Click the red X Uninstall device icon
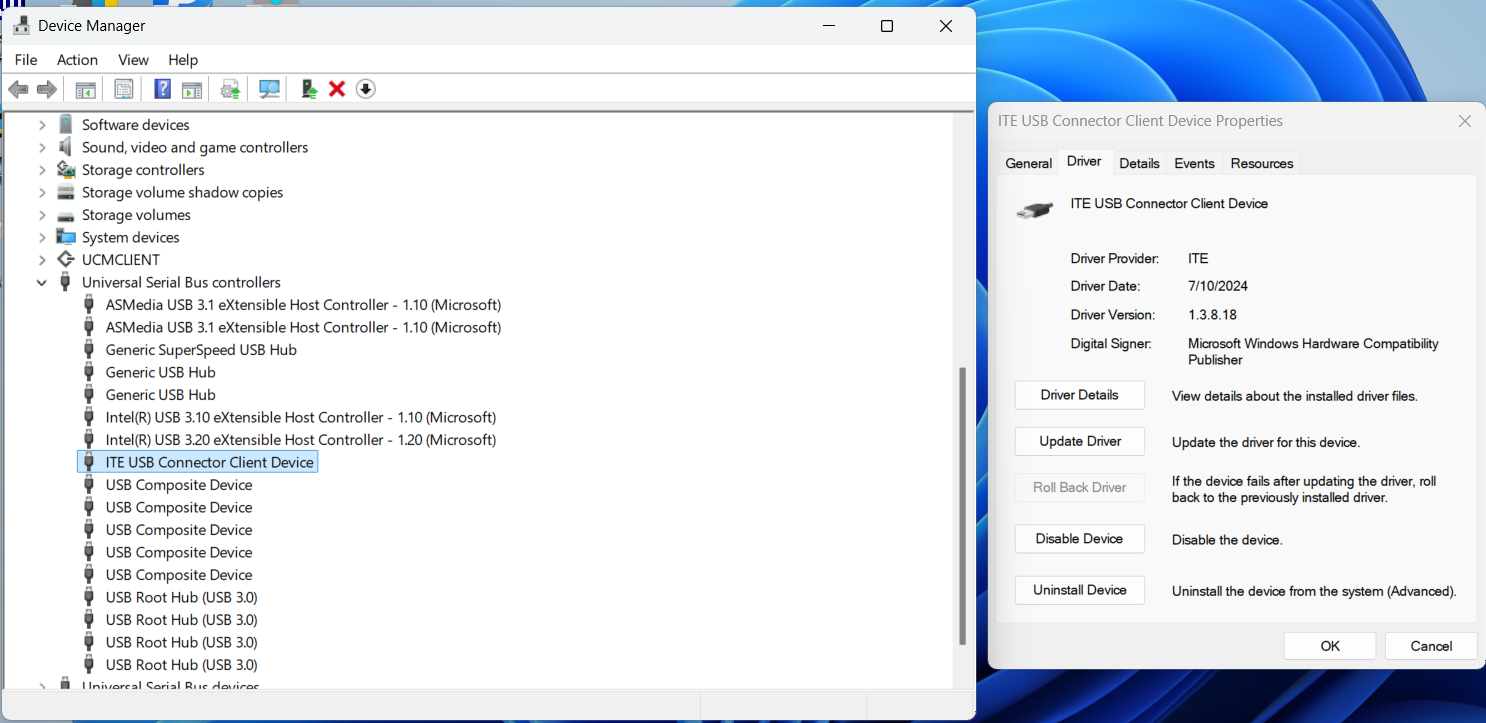1486x723 pixels. tap(337, 90)
